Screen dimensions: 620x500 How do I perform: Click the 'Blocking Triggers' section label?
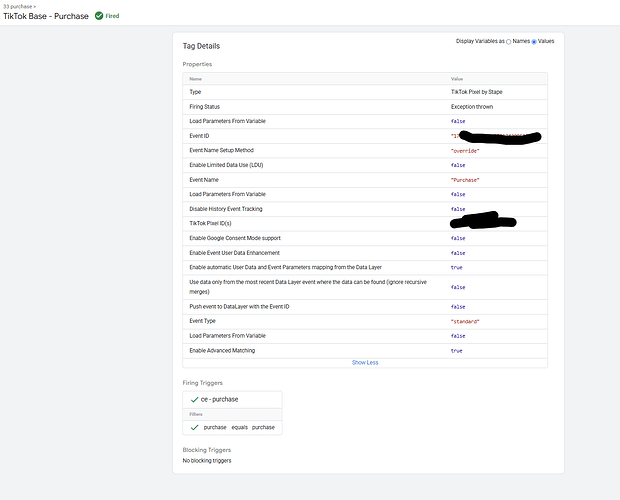(207, 450)
